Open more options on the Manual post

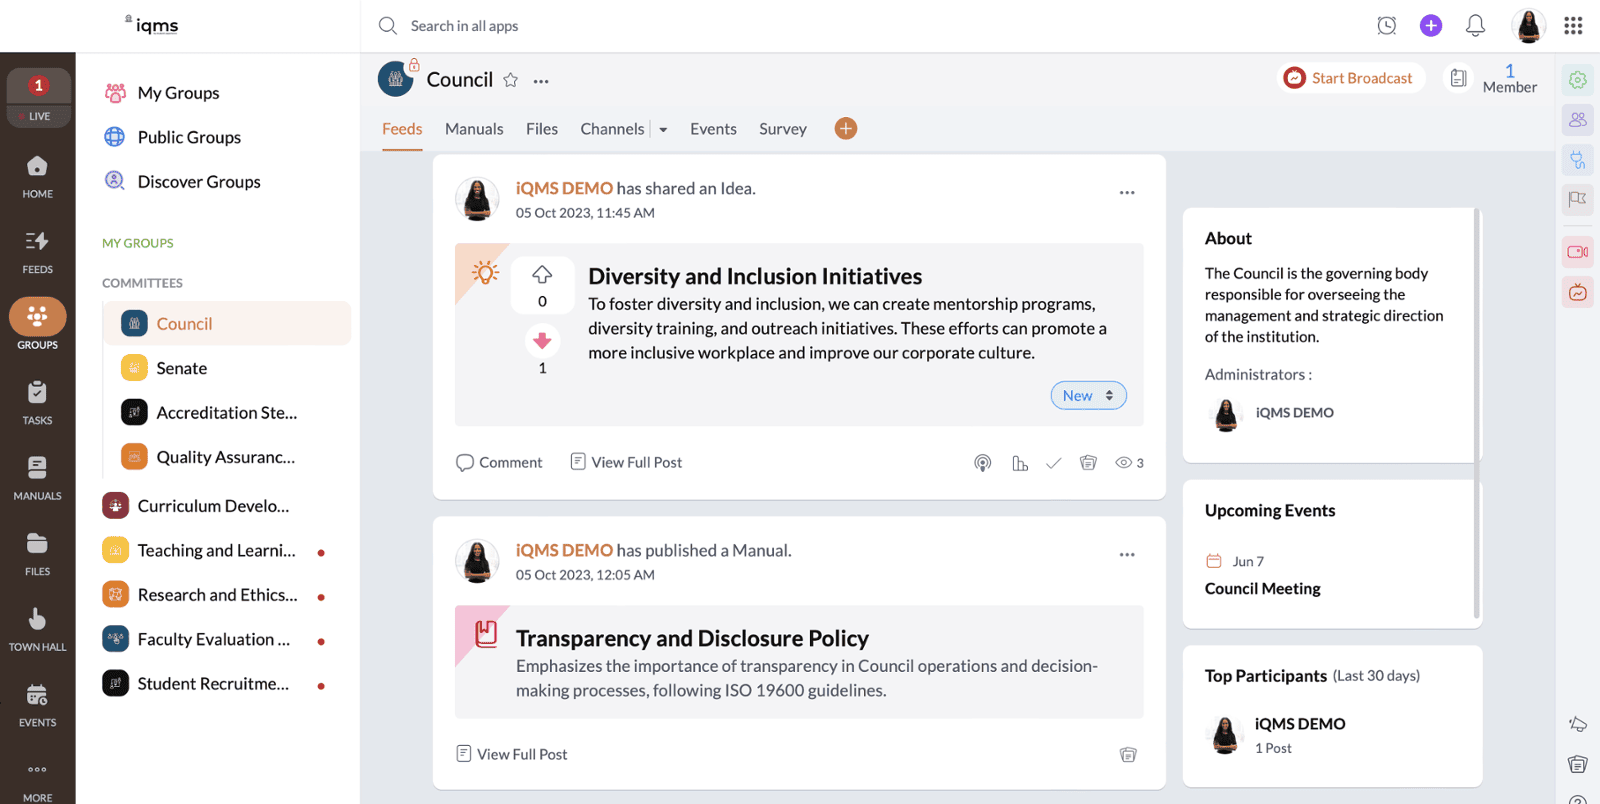1127,555
